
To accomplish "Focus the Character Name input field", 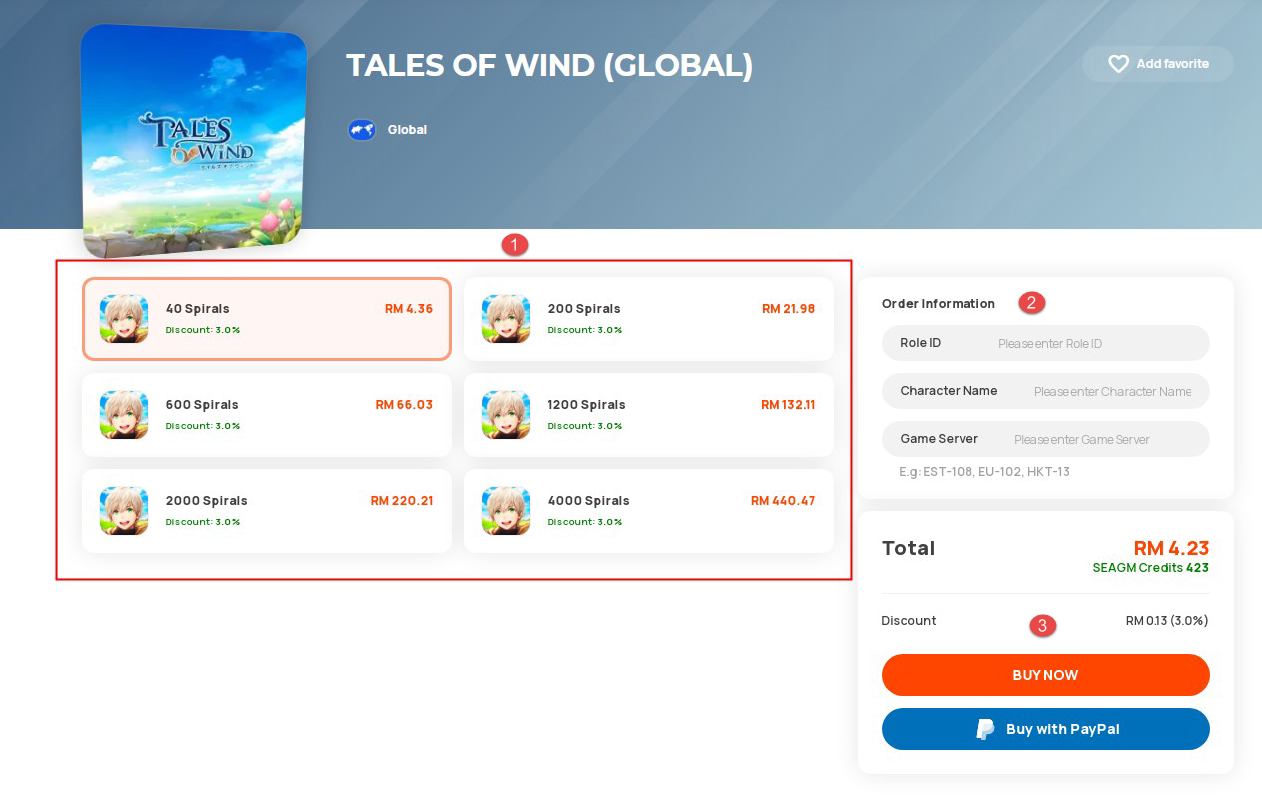I will tap(1046, 391).
